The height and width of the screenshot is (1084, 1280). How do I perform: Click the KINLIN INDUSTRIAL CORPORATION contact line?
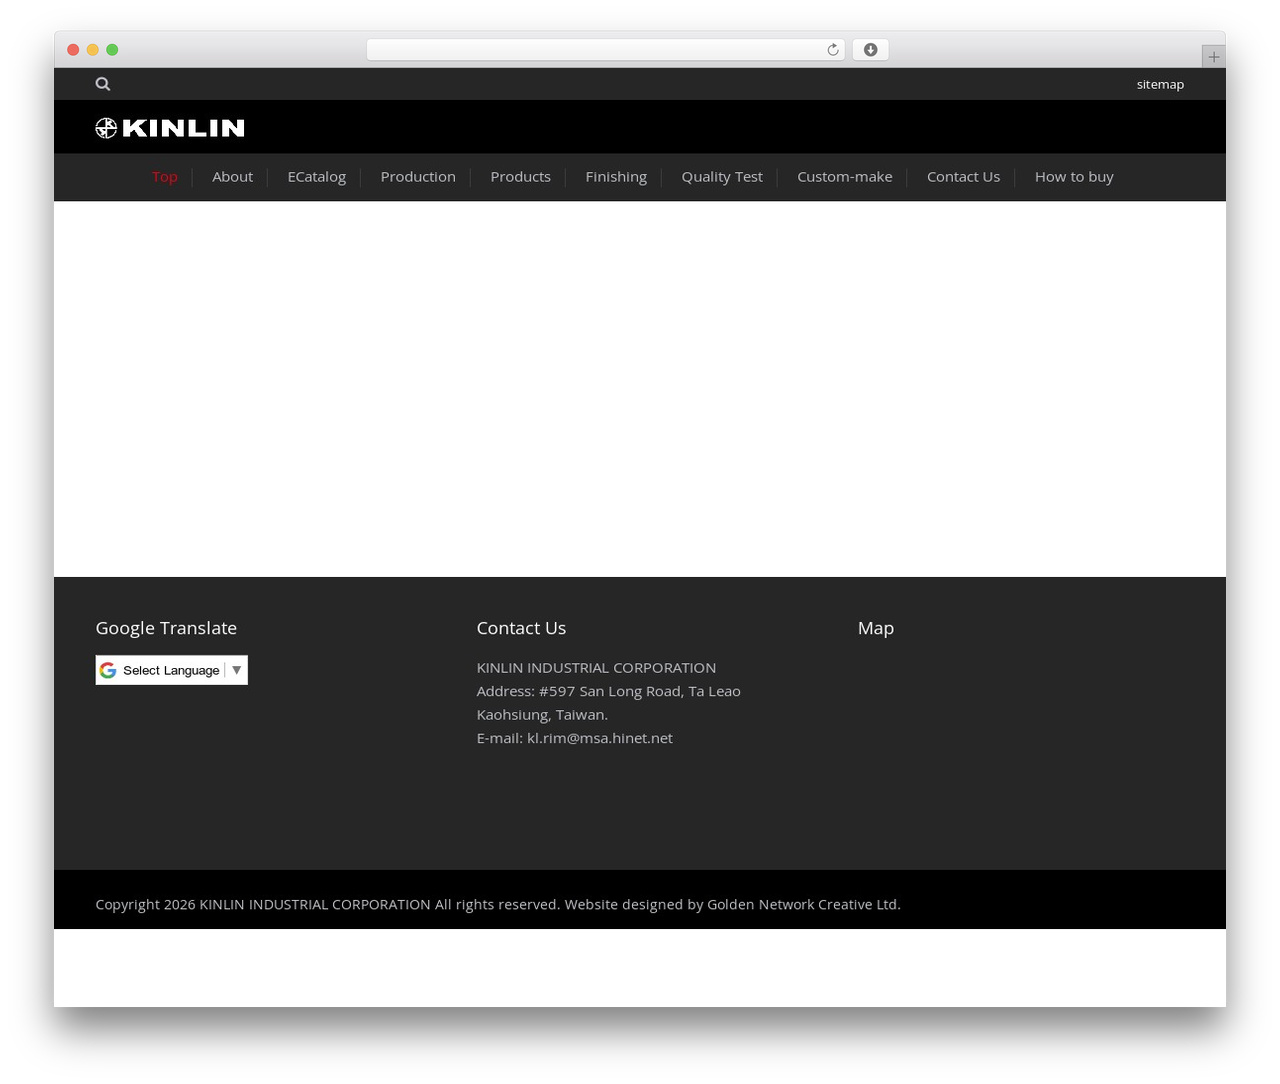(596, 667)
